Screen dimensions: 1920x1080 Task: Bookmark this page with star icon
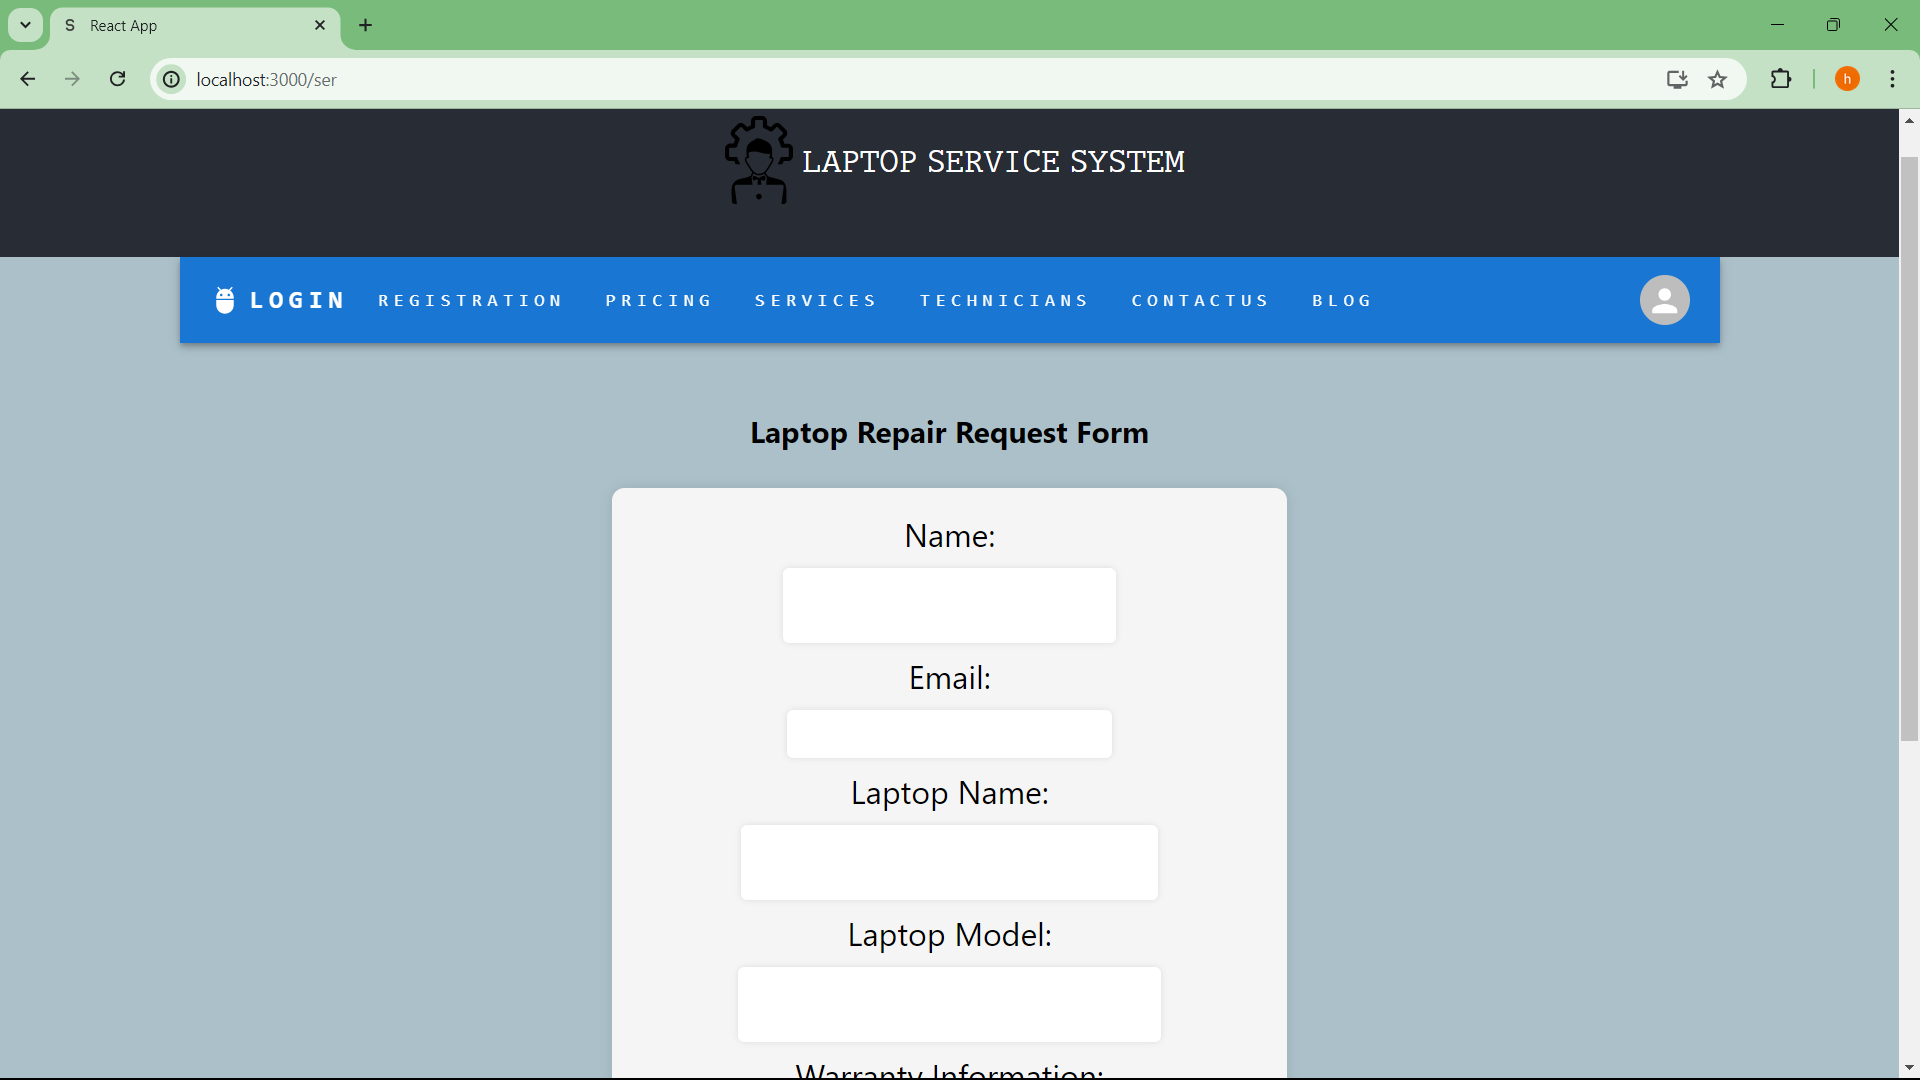point(1717,79)
